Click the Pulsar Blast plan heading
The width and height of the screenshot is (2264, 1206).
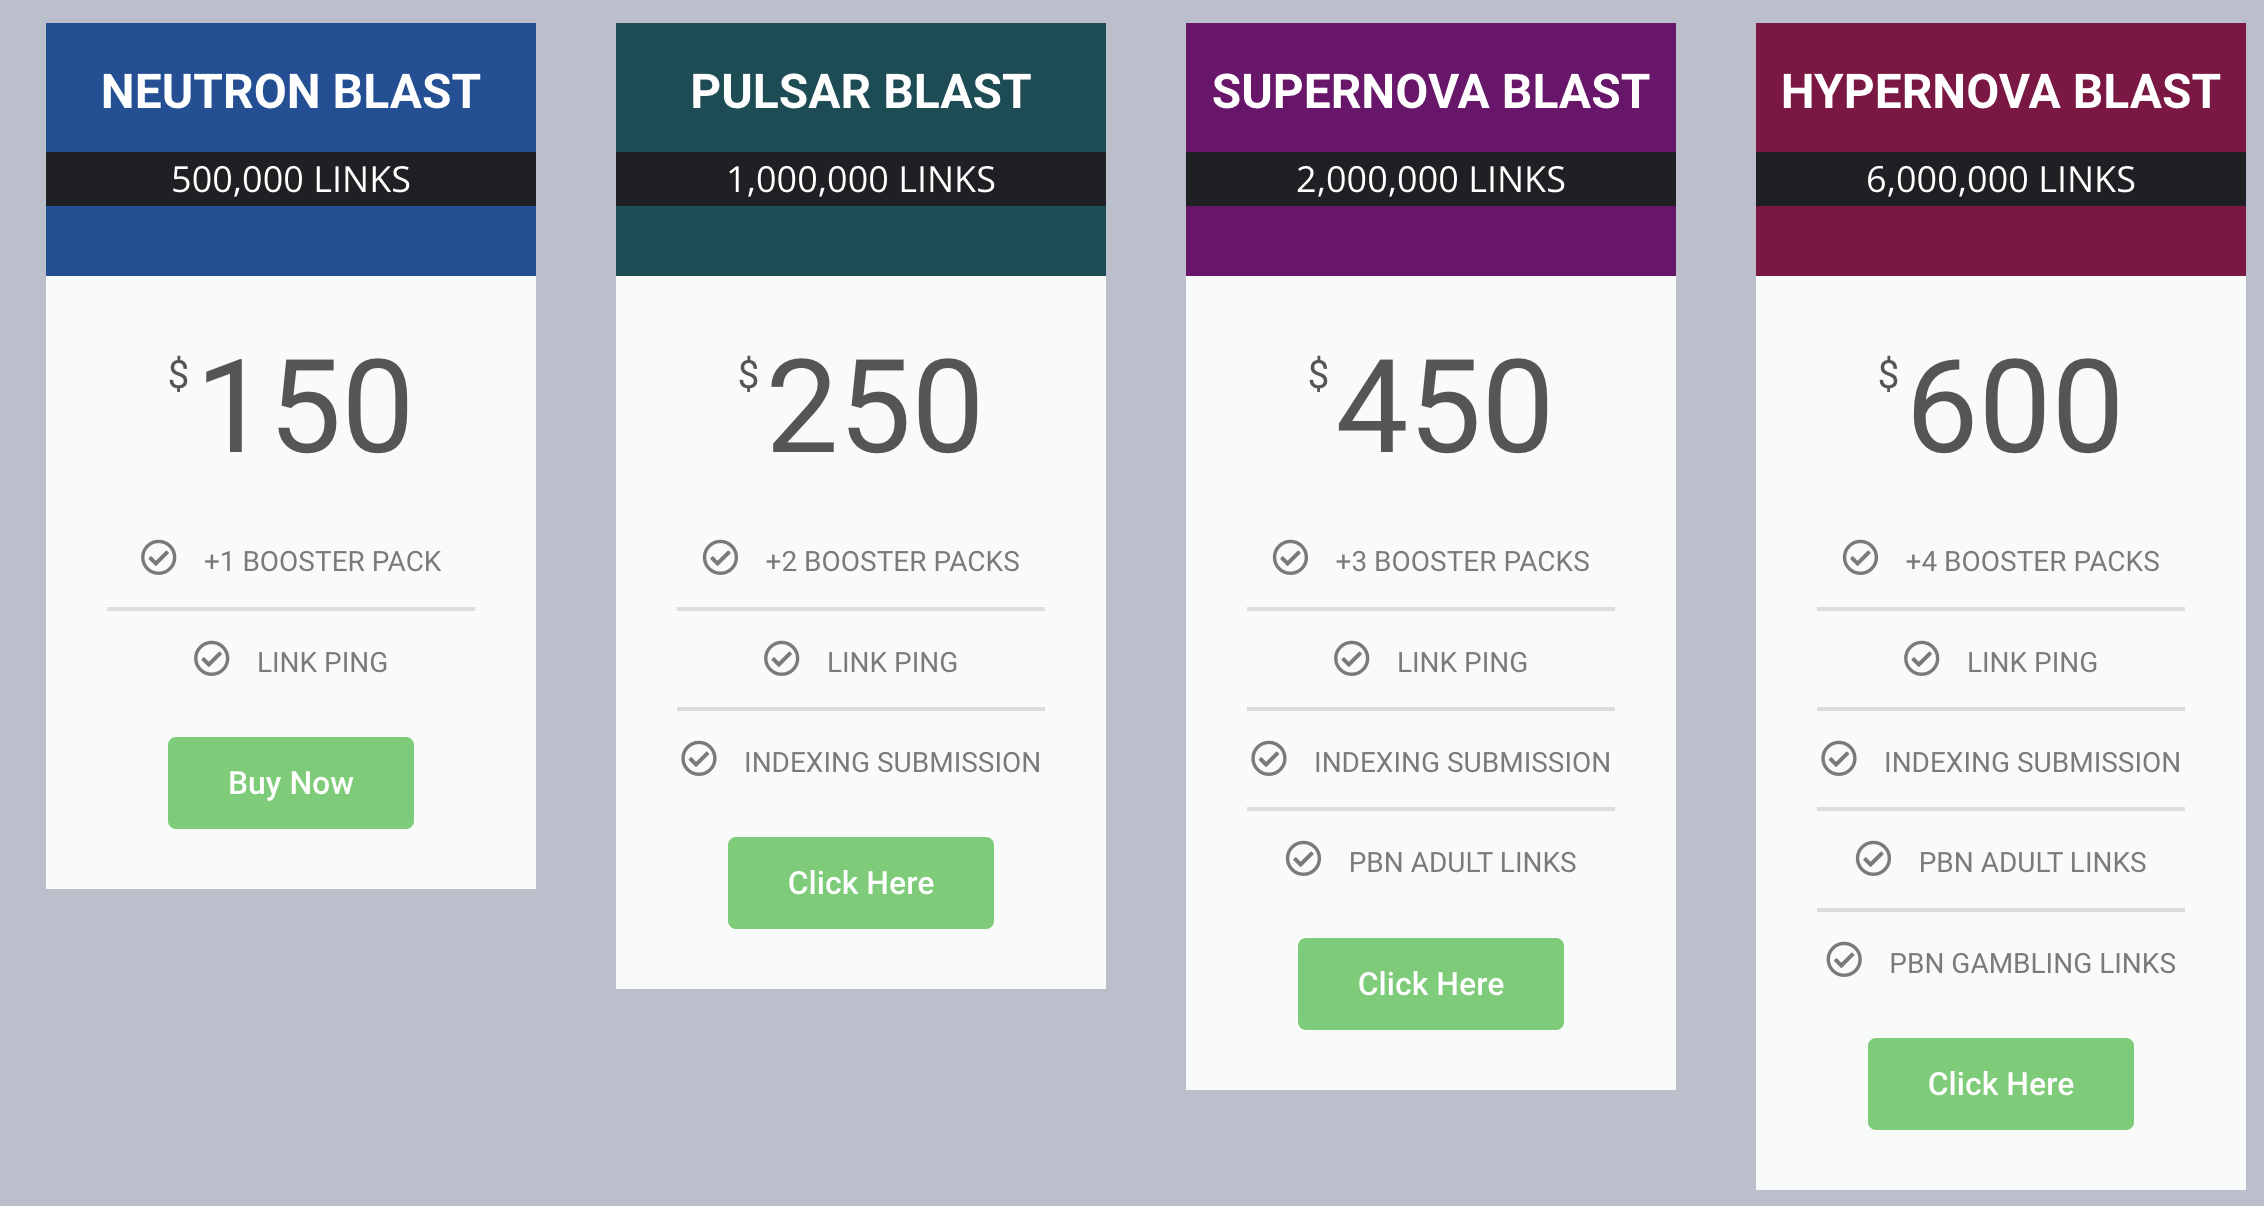click(860, 92)
